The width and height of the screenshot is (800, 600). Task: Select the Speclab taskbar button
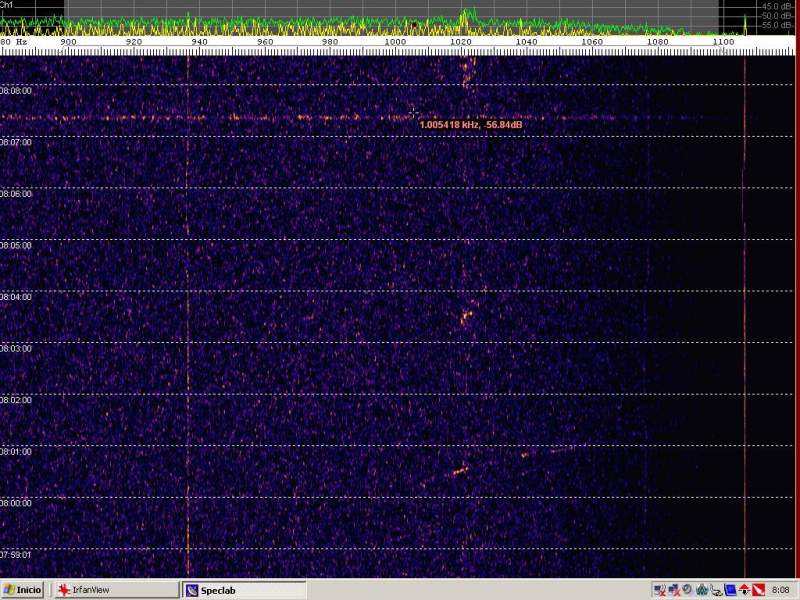245,590
